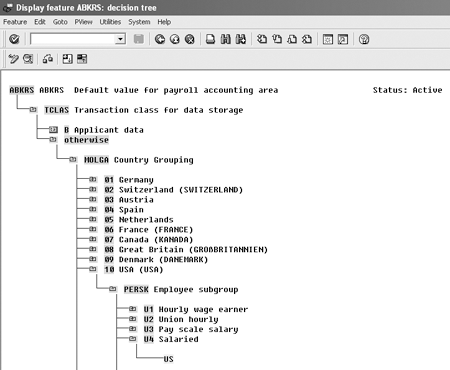Viewport: 450px width, 370px height.
Task: Click the Print icon
Action: click(x=210, y=39)
